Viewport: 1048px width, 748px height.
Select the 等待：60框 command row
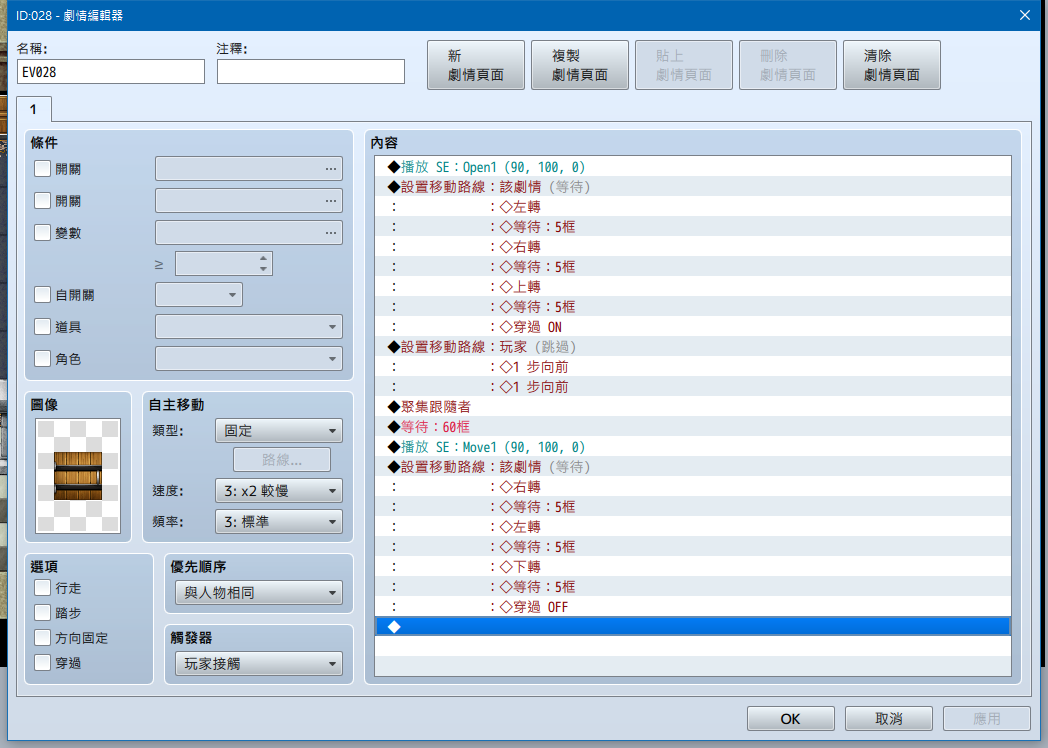[692, 426]
